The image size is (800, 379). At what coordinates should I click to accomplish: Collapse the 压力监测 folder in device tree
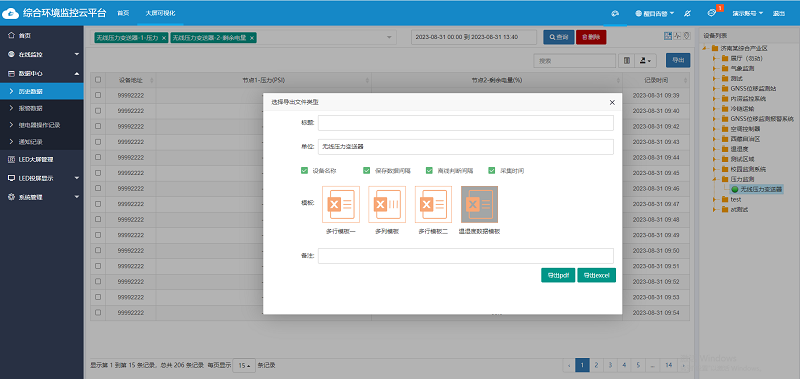(715, 179)
